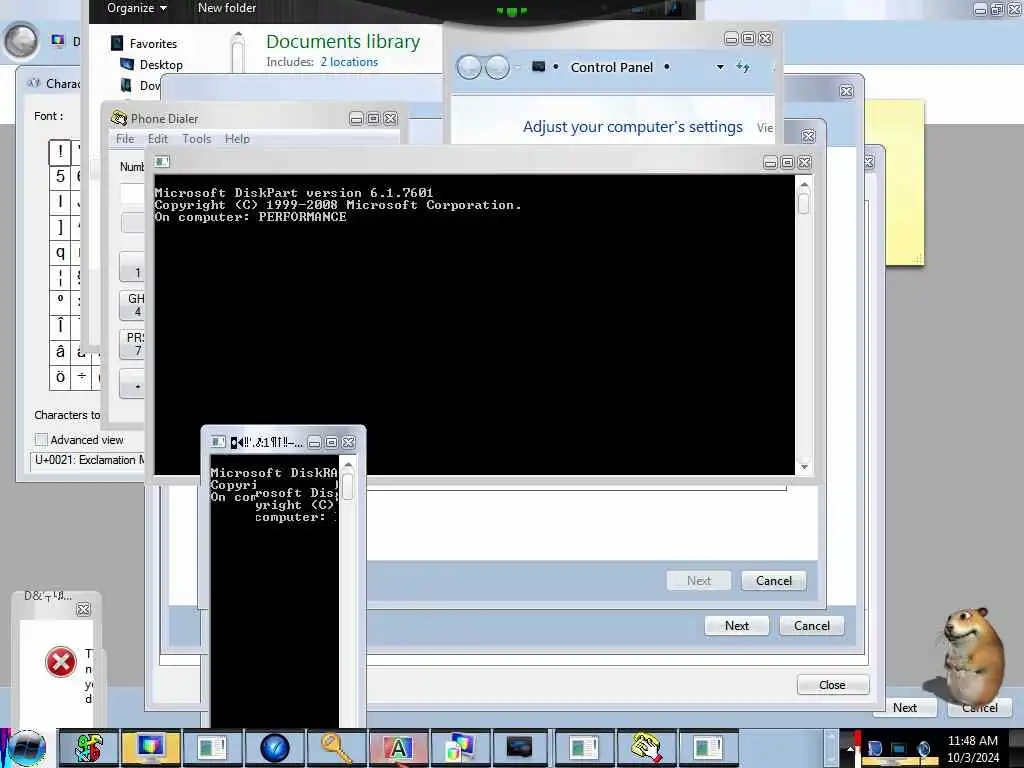Click Control Panel back navigation button
The height and width of the screenshot is (768, 1024).
469,67
